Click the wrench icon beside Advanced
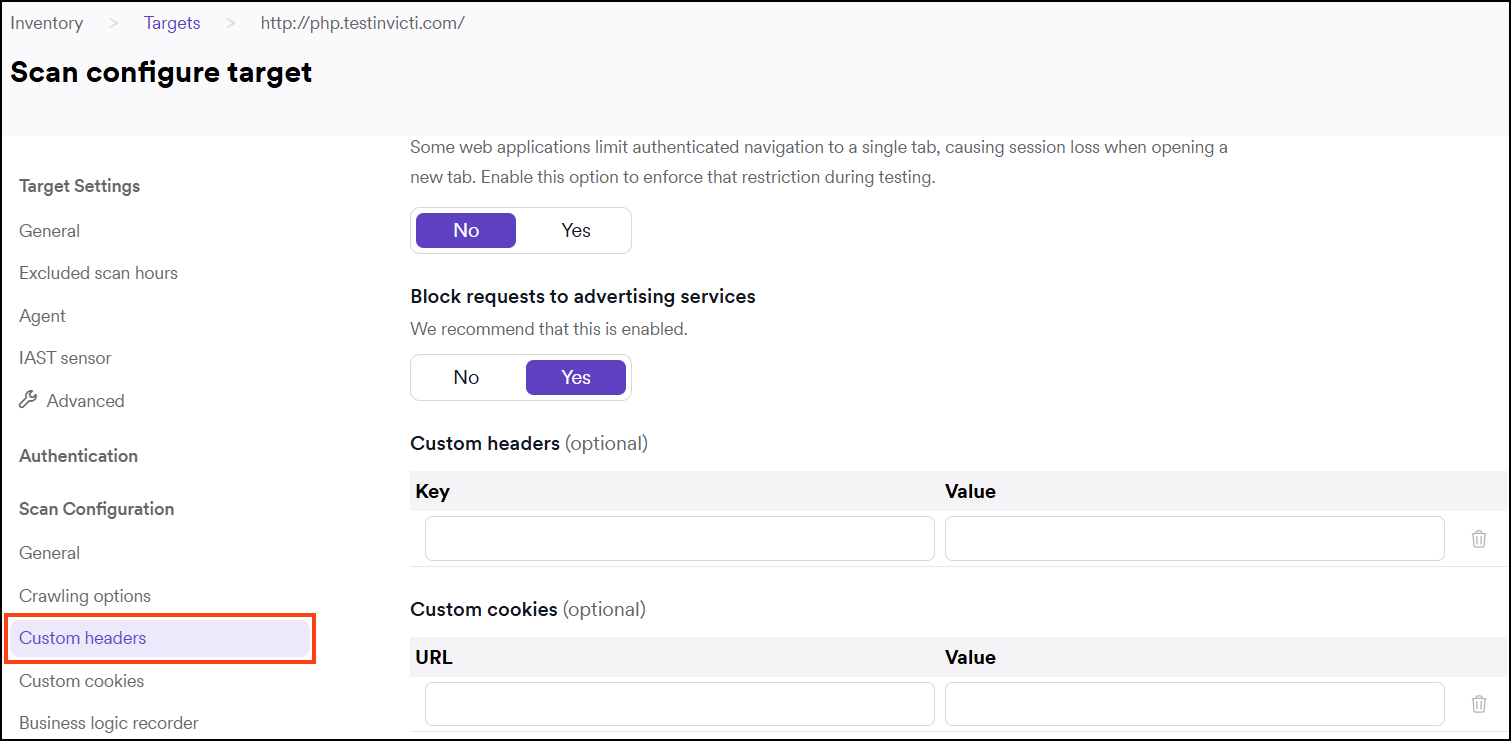This screenshot has width=1511, height=741. (29, 400)
